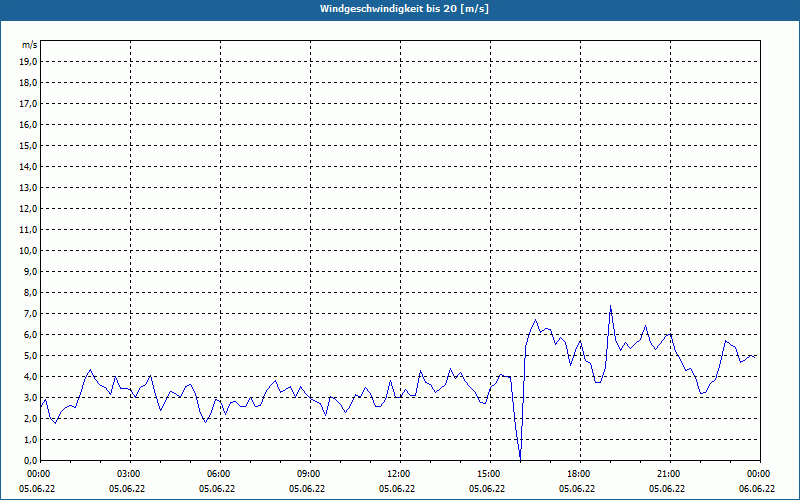
Task: Click the "6,0" y-axis value
Action: [x=31, y=335]
